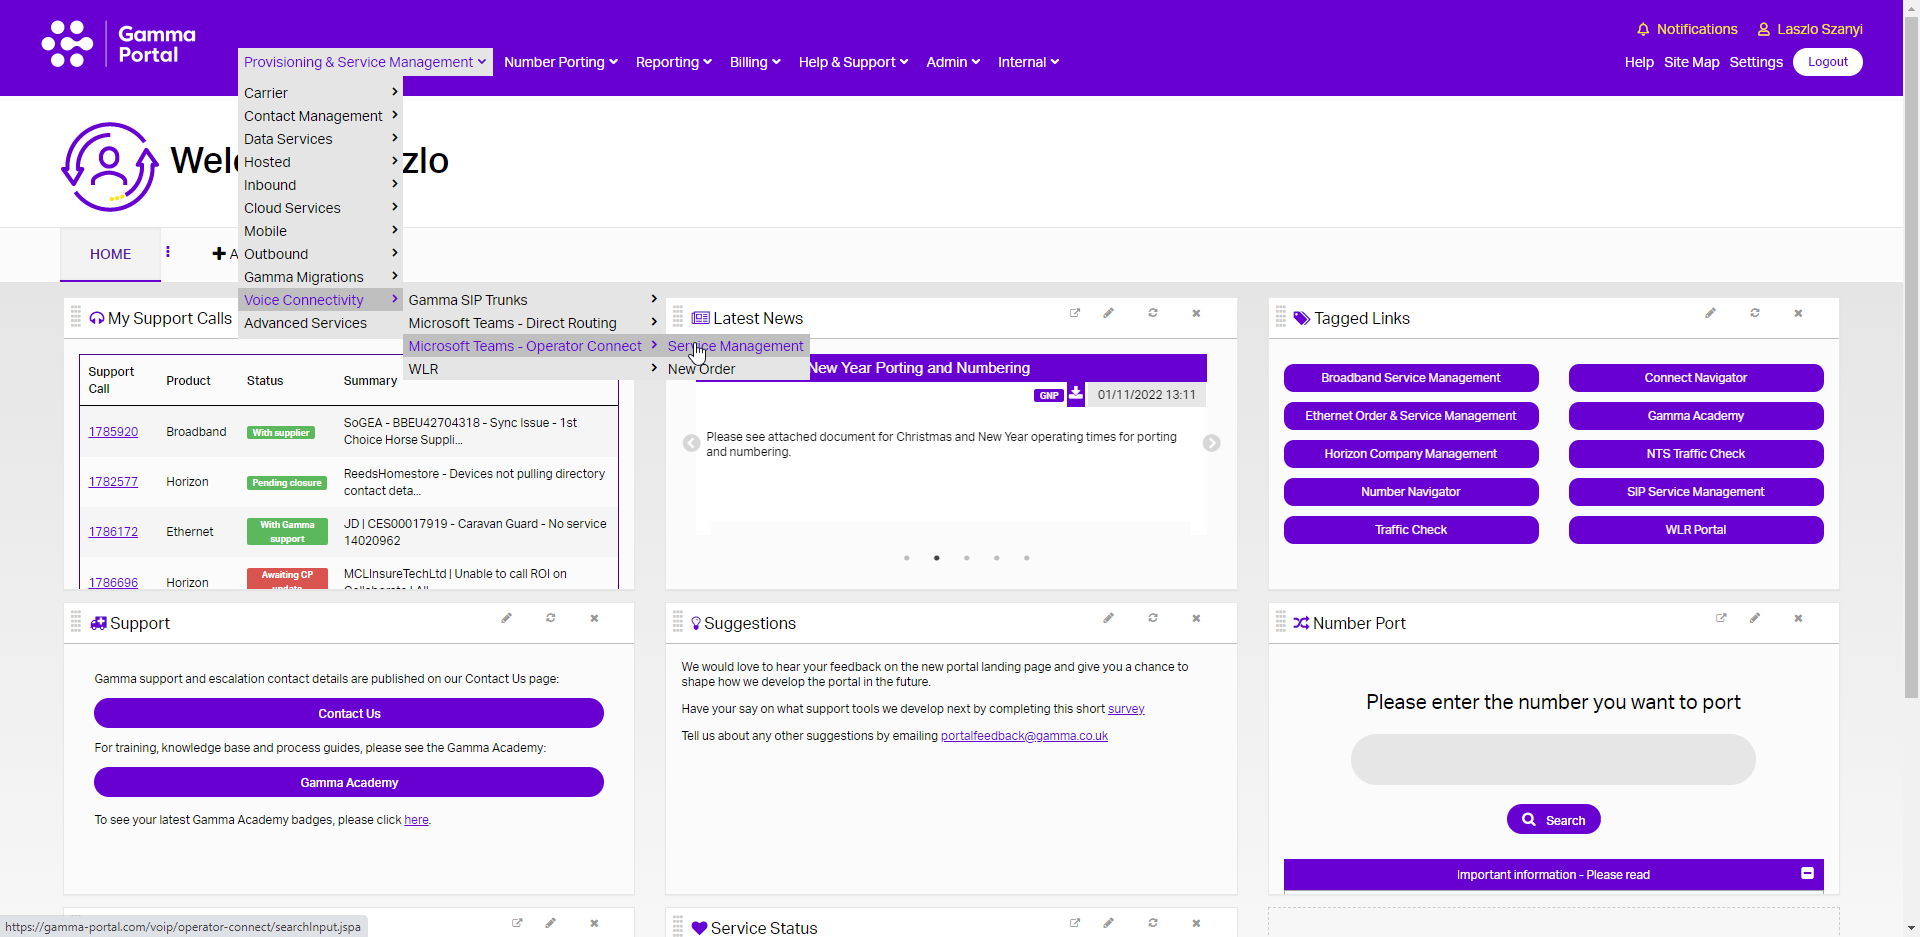
Task: Choose WLR menu item
Action: coord(533,369)
